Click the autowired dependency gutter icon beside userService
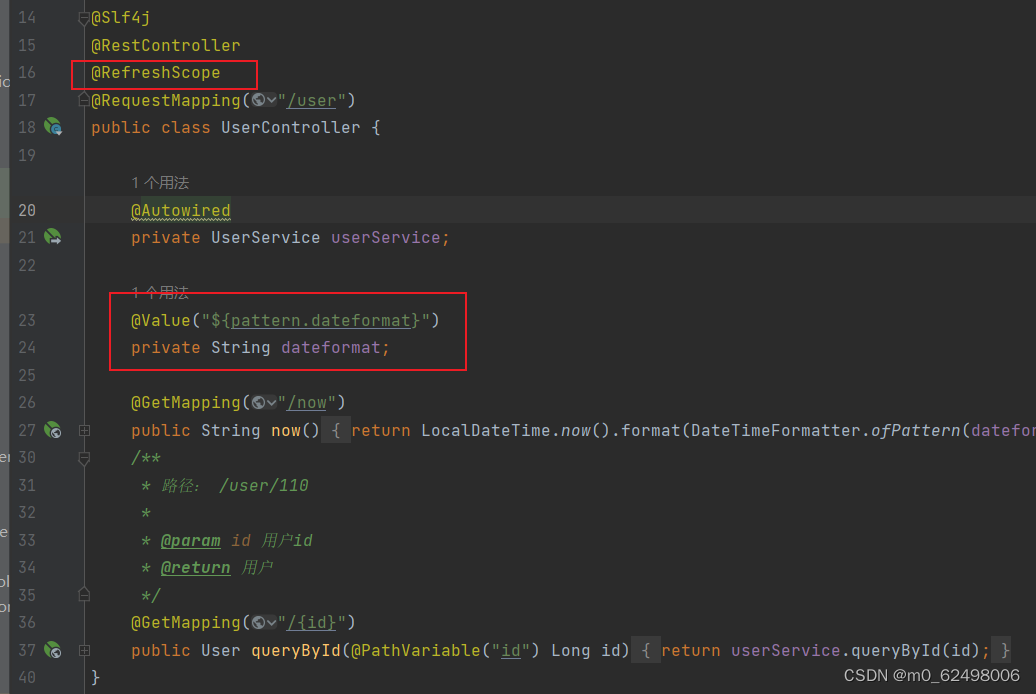Image resolution: width=1036 pixels, height=694 pixels. pyautogui.click(x=53, y=237)
